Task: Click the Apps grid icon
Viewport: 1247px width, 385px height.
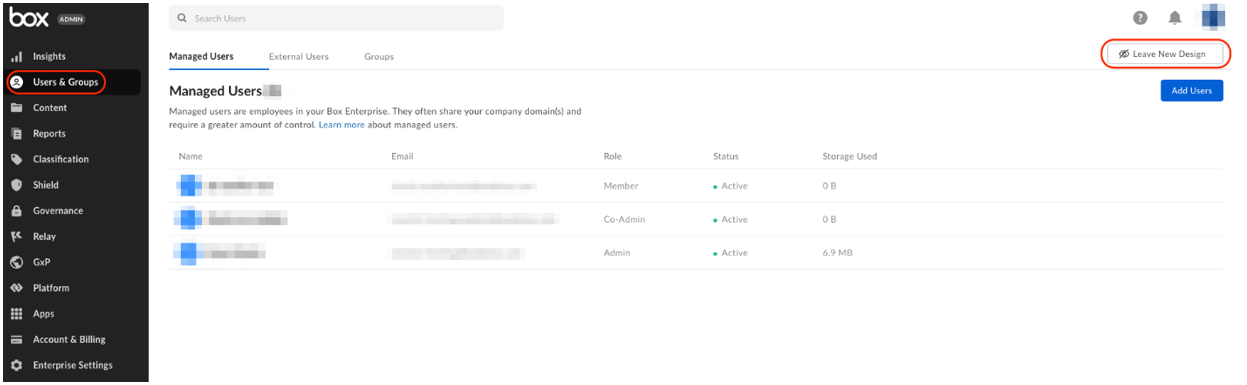Action: (16, 314)
